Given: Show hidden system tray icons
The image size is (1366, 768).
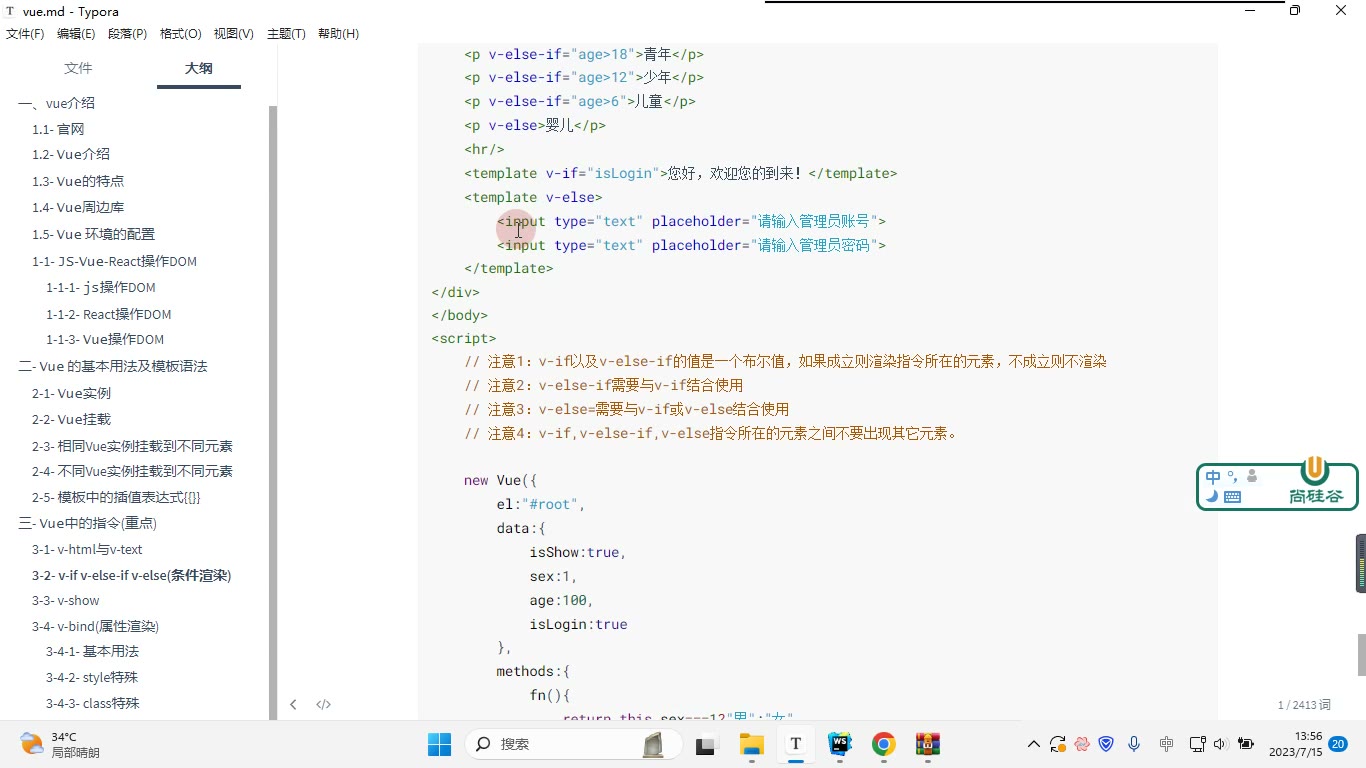Looking at the screenshot, I should click(x=1033, y=744).
